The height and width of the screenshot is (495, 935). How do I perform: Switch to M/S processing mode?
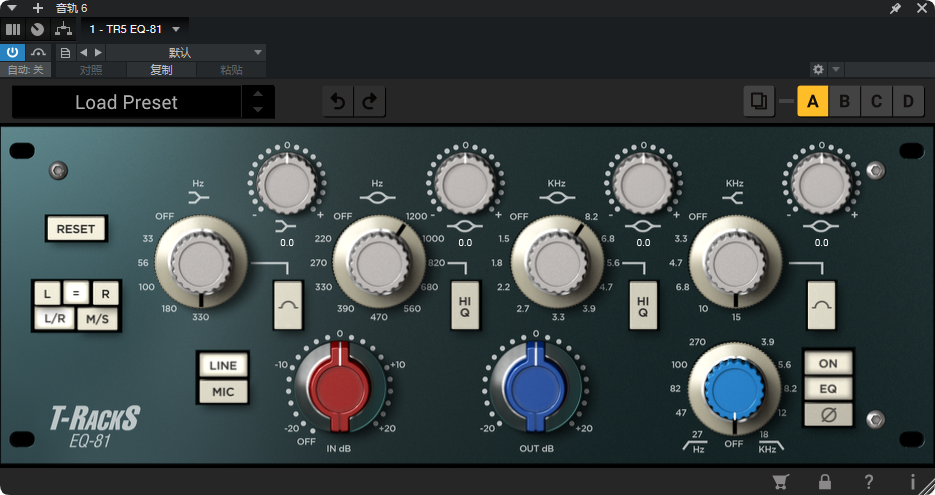coord(98,318)
